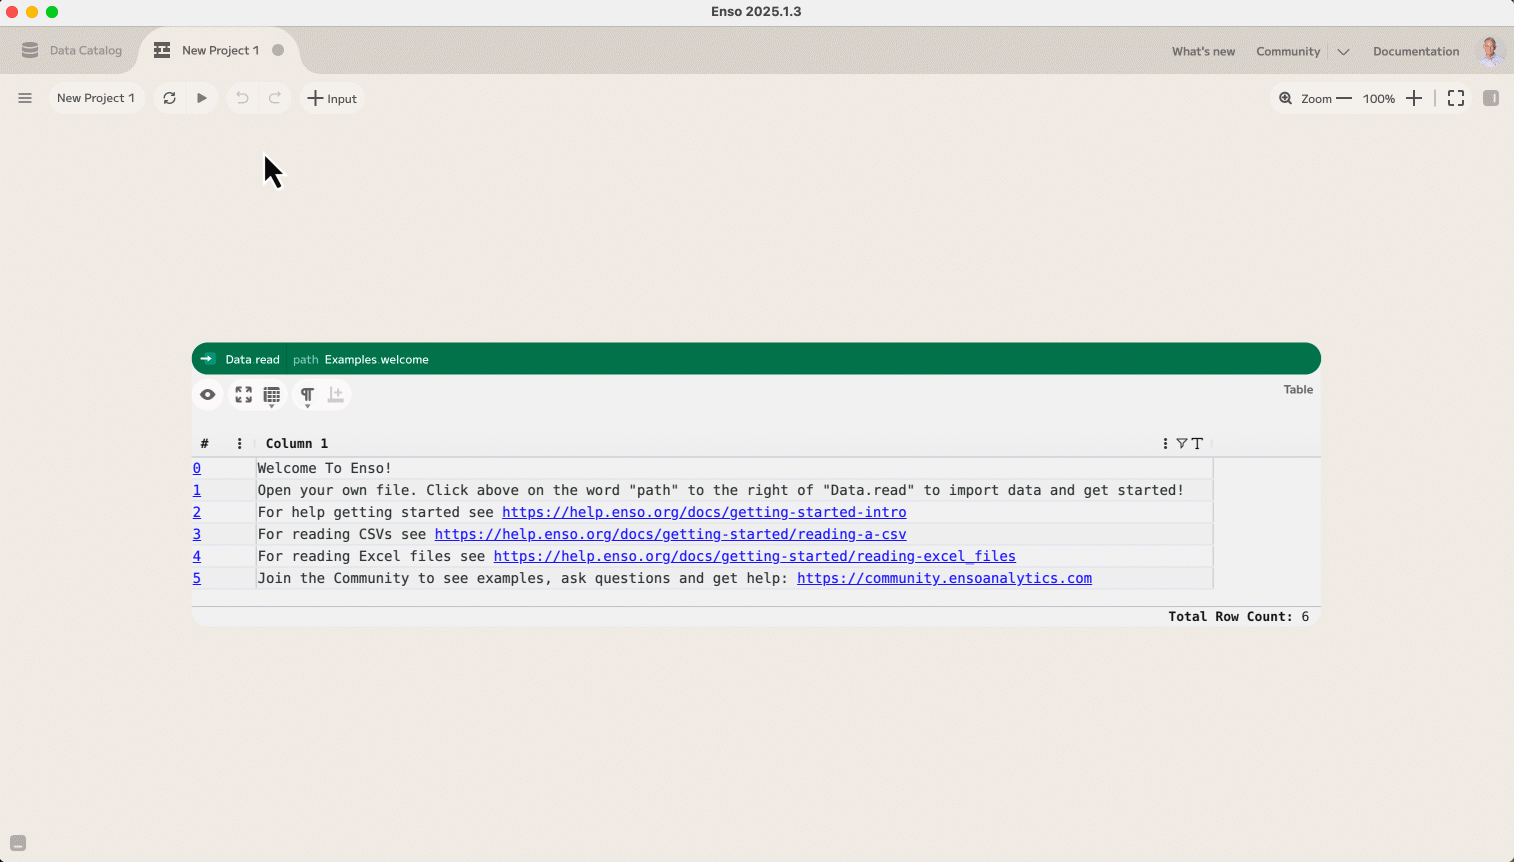
Task: Select the New Project 1 tab
Action: 220,50
